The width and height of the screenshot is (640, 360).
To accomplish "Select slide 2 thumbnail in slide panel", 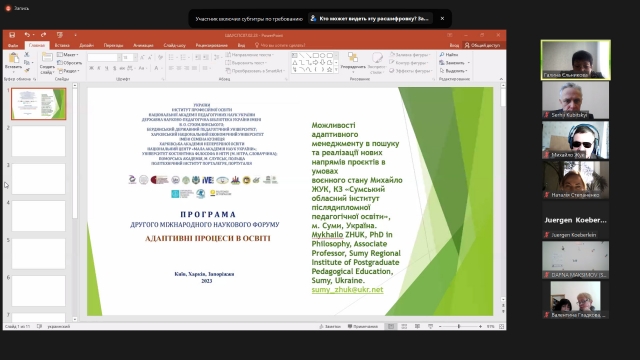I will click(x=38, y=141).
